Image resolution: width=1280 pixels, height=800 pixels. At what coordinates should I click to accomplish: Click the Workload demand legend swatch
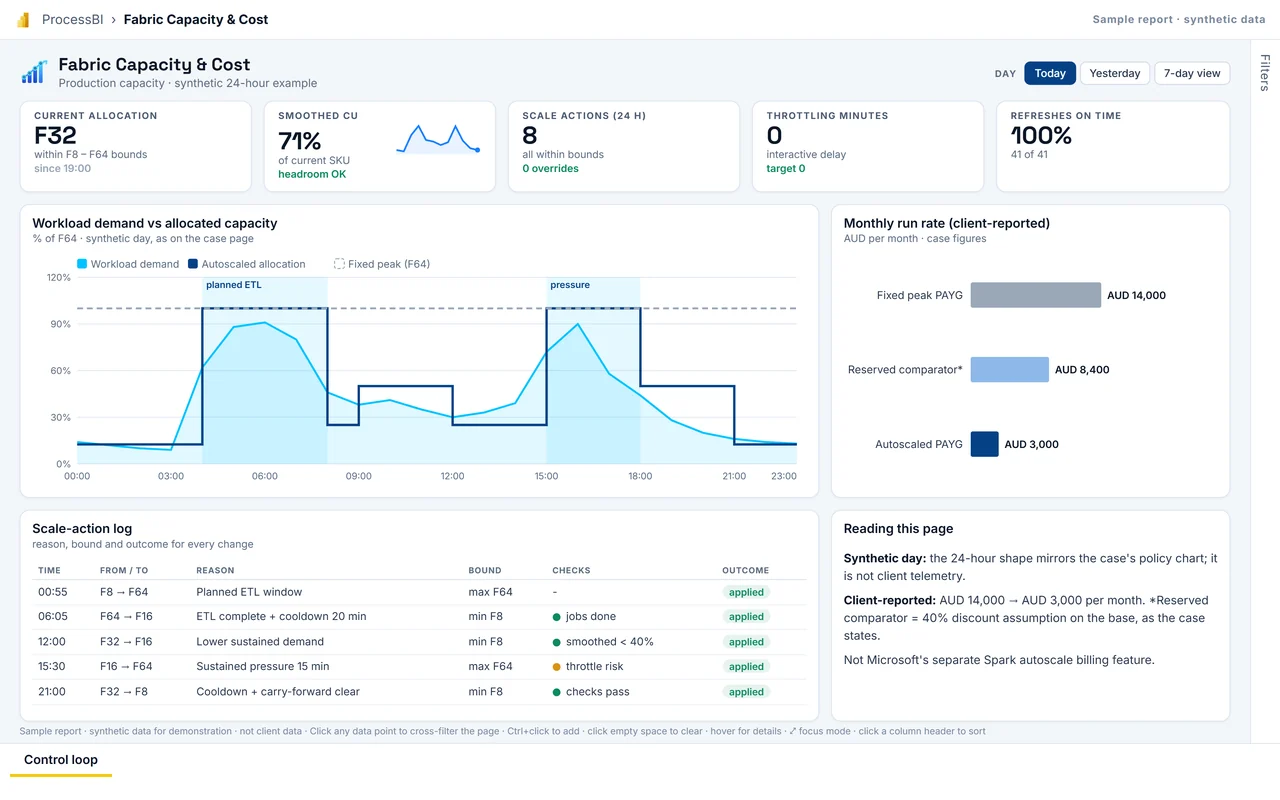(x=82, y=264)
